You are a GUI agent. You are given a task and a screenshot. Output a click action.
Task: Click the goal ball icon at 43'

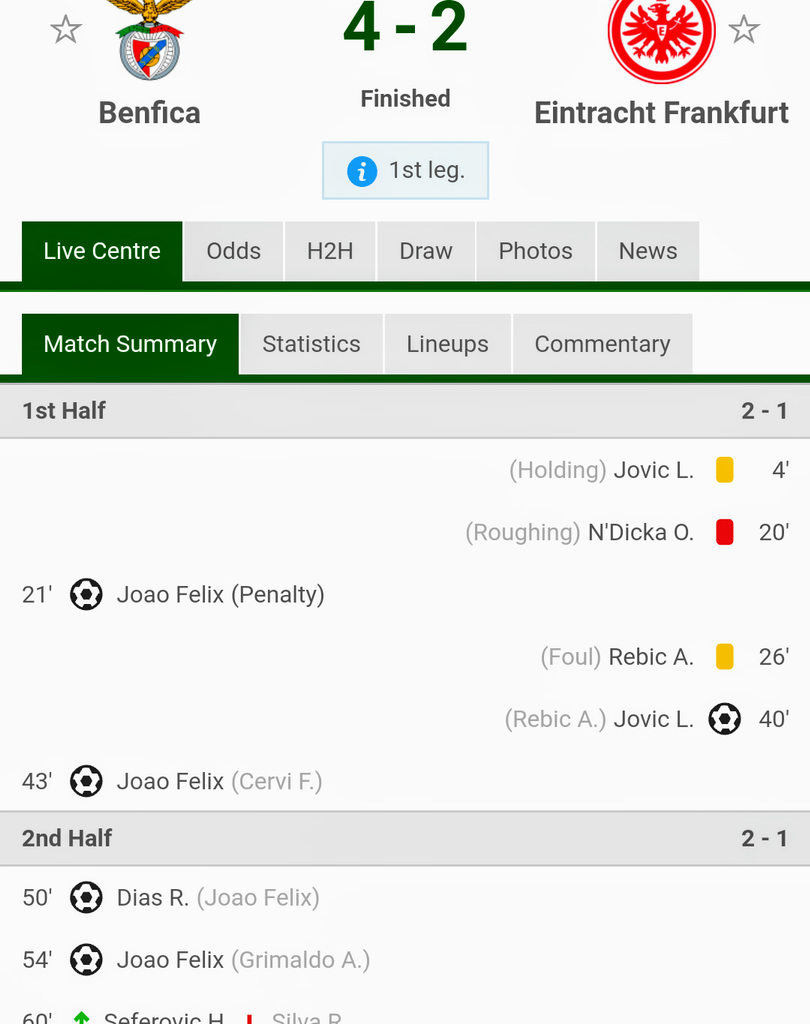pos(86,781)
